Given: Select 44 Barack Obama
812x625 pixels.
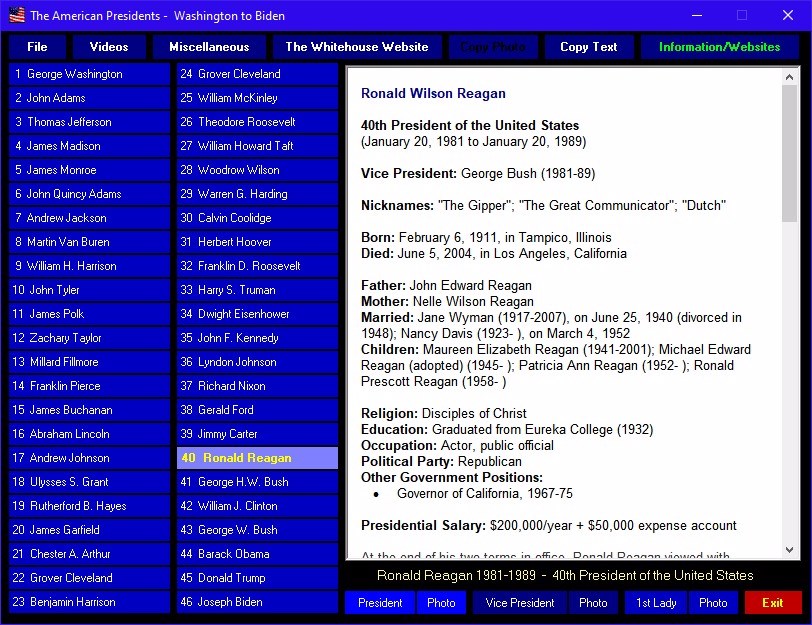Looking at the screenshot, I should (257, 554).
